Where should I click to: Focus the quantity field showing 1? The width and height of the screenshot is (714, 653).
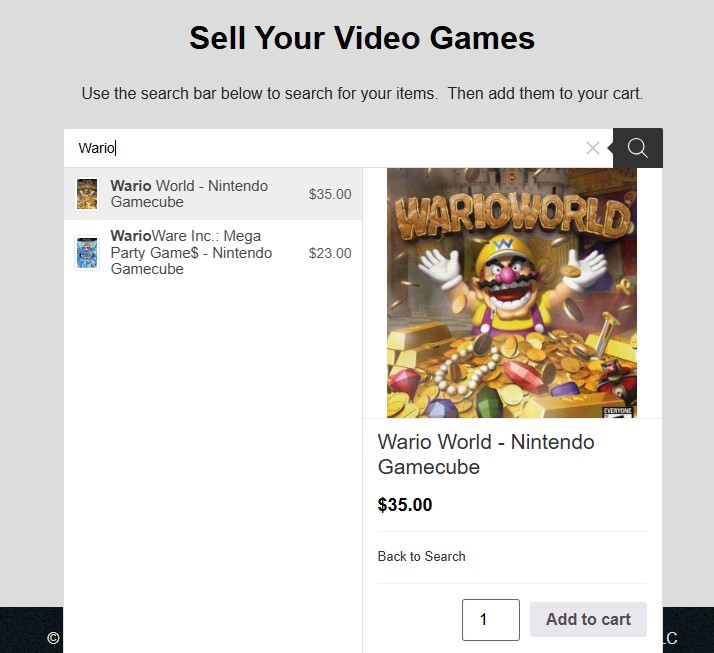(x=490, y=620)
